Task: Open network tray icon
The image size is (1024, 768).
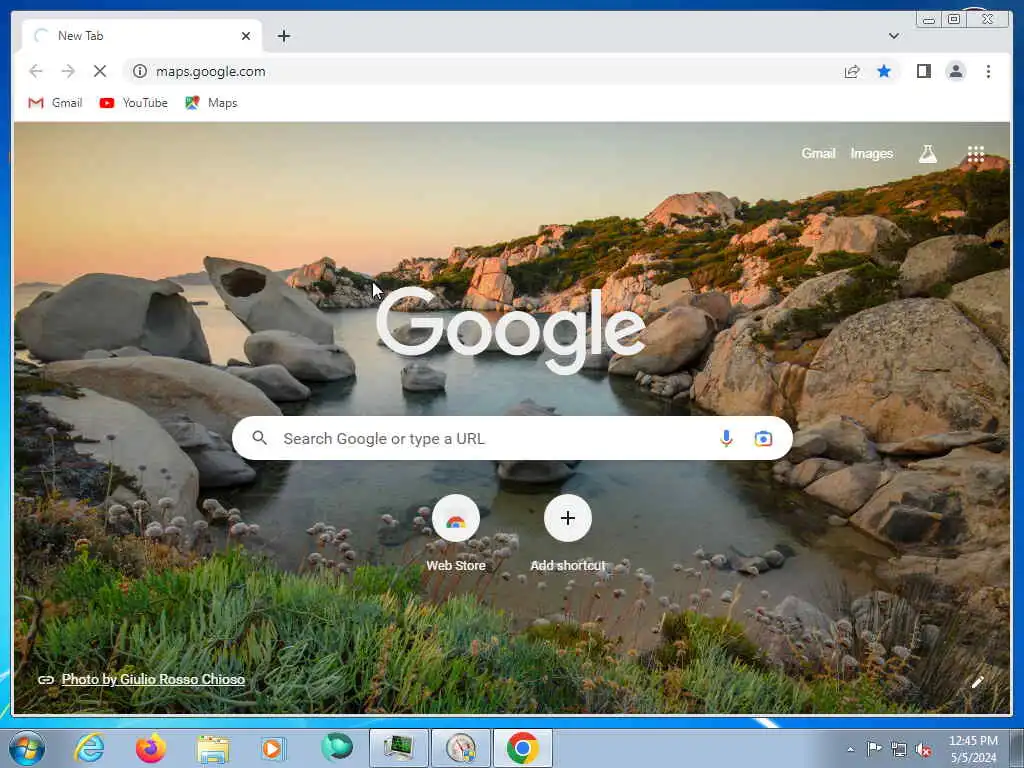Action: coord(899,750)
